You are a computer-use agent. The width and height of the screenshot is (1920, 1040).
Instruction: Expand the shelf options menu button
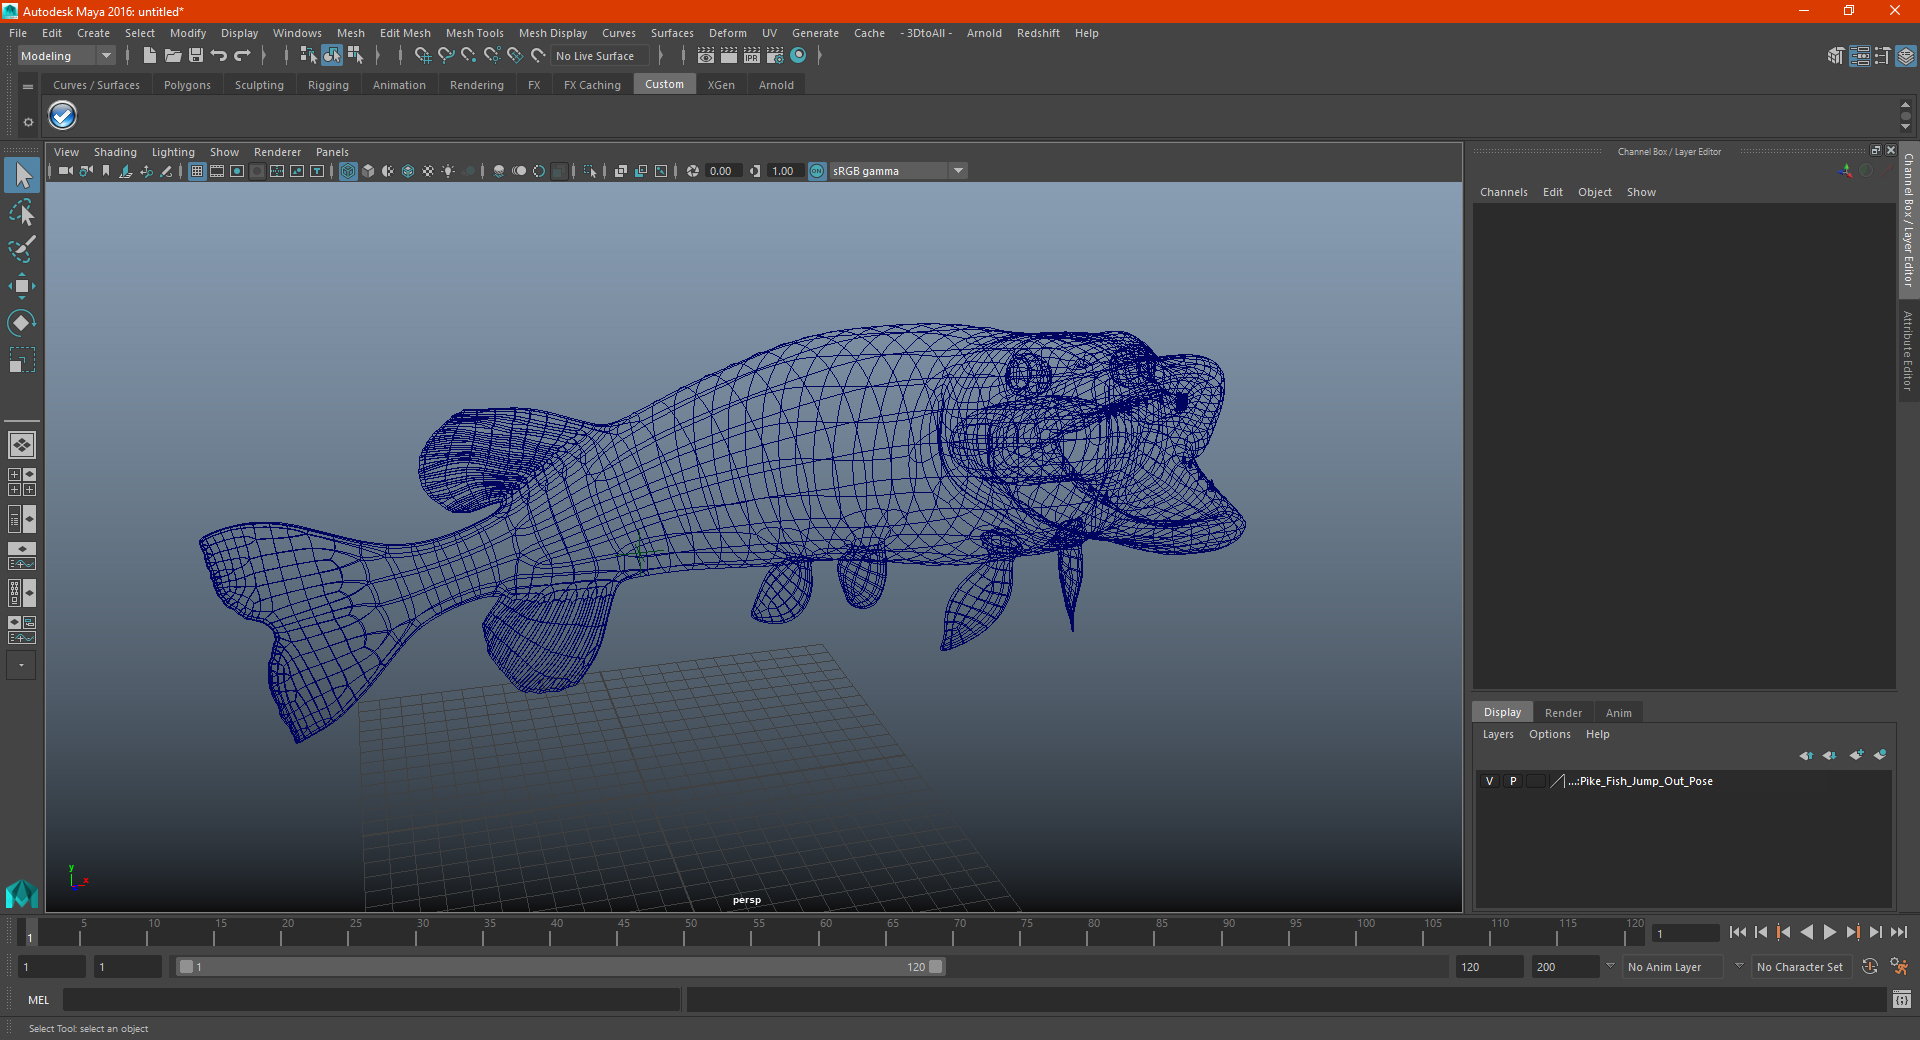[28, 87]
